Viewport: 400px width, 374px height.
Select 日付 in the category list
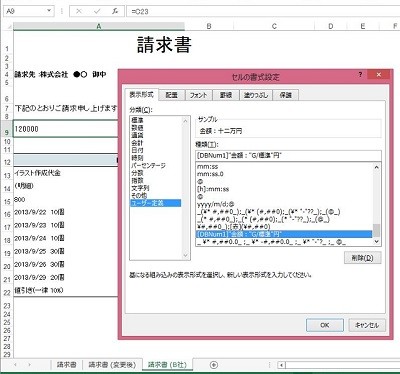tap(155, 150)
